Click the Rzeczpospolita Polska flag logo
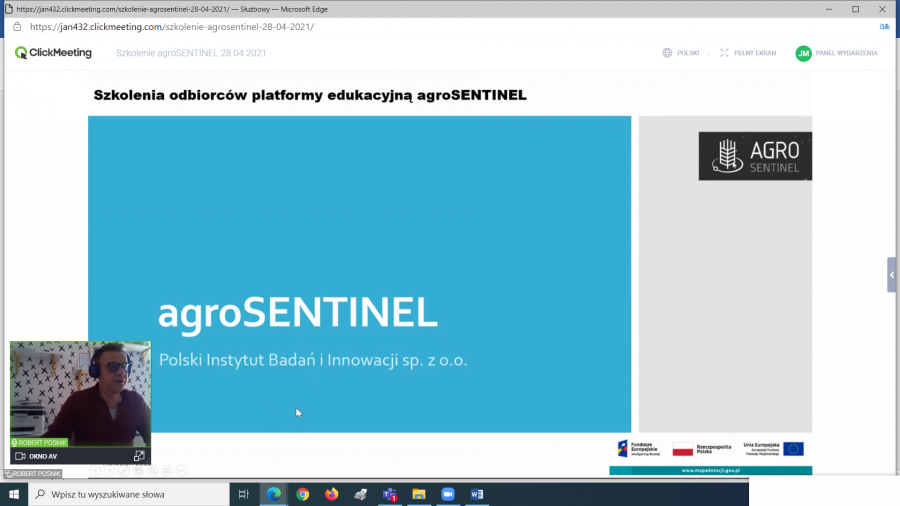Viewport: 900px width, 506px height. pos(702,449)
